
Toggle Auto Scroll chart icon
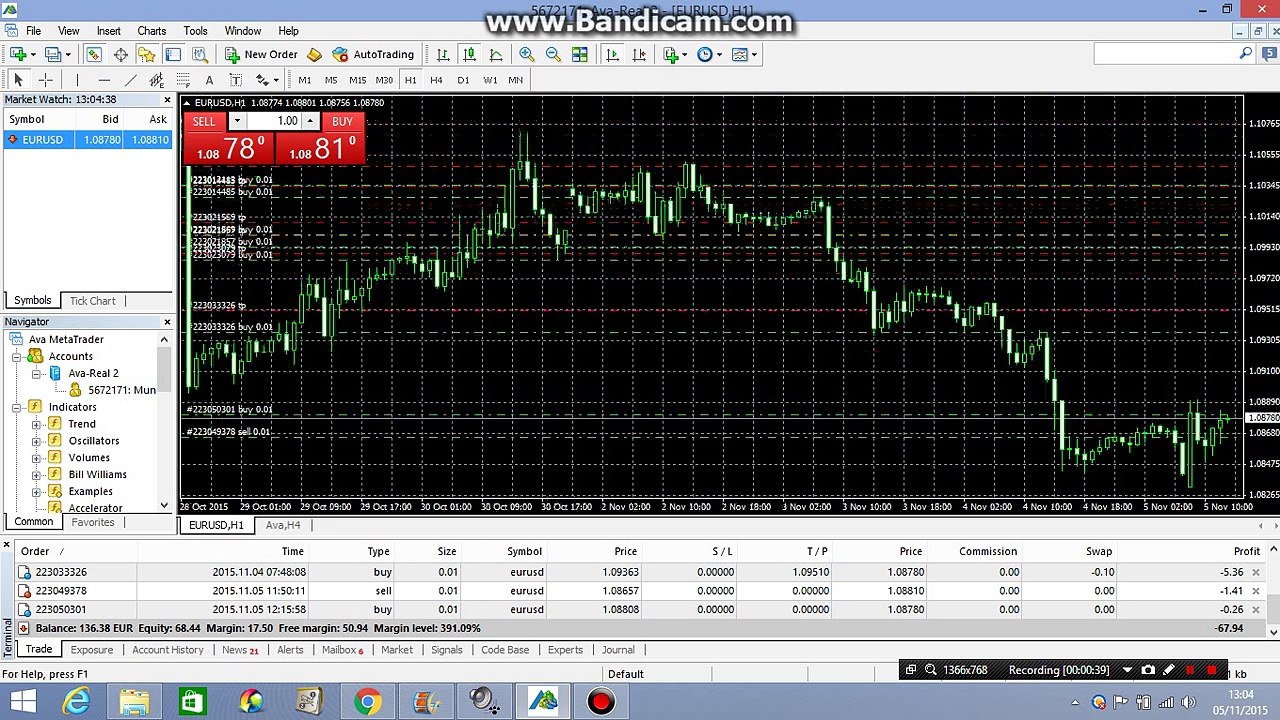click(x=612, y=55)
